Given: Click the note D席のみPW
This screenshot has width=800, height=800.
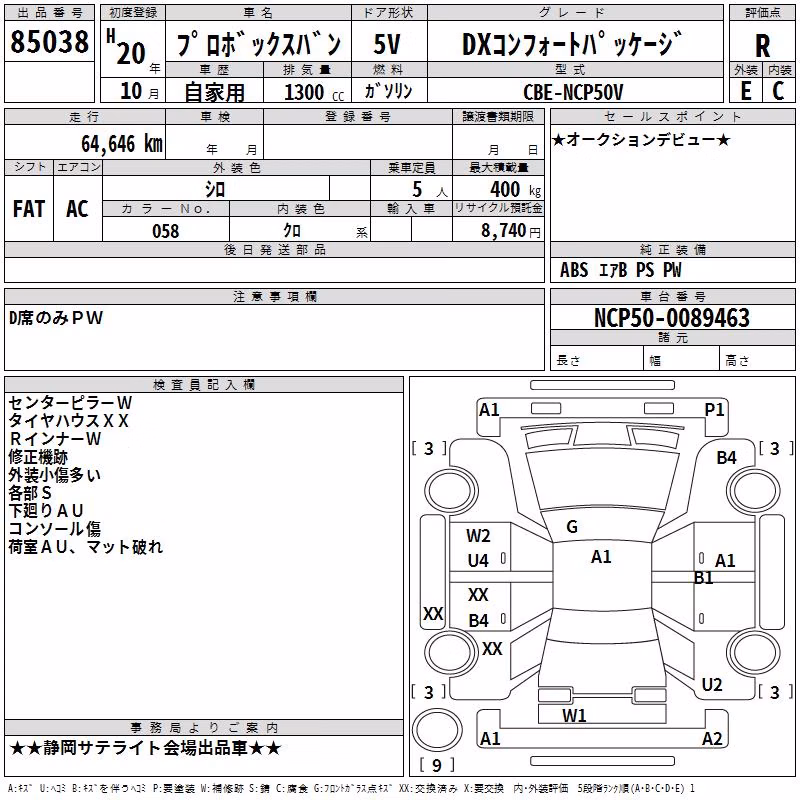Looking at the screenshot, I should click(56, 318).
